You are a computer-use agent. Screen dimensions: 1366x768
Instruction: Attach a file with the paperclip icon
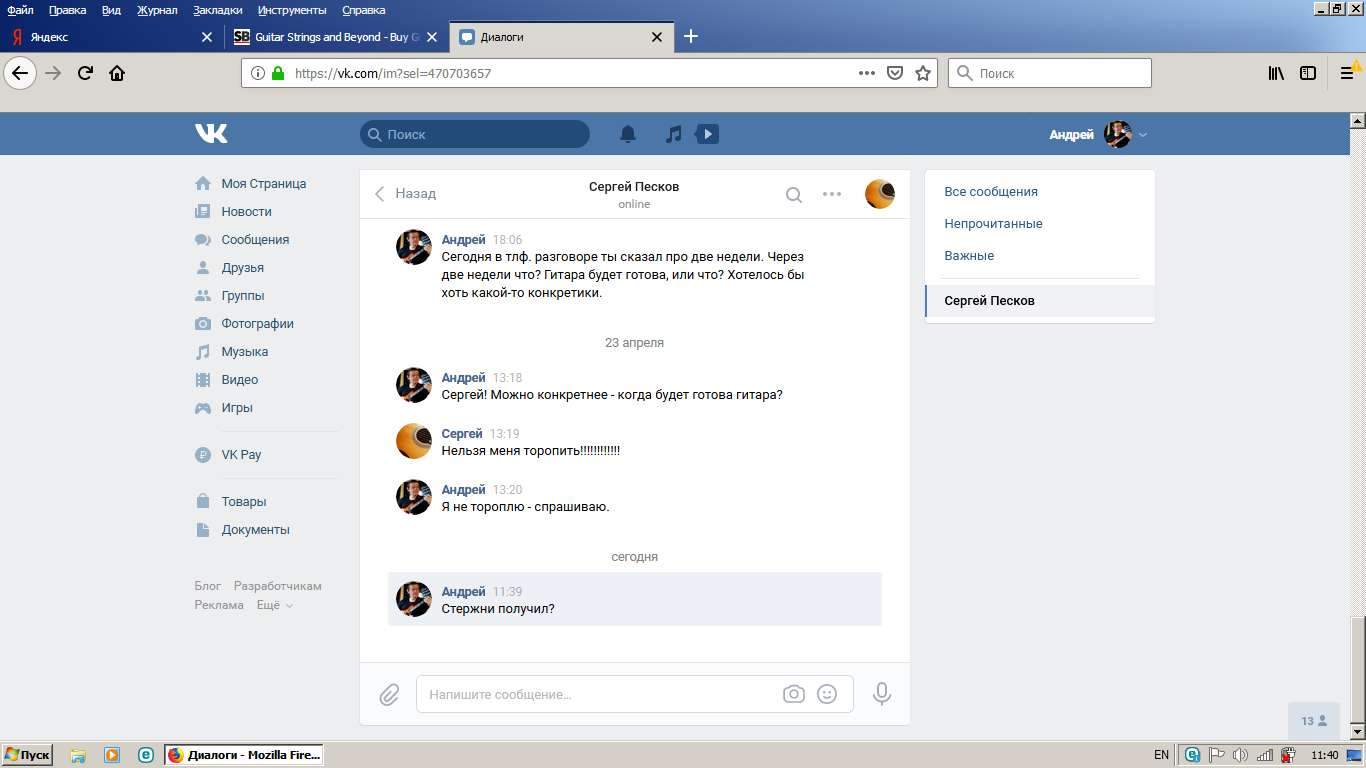pyautogui.click(x=389, y=694)
